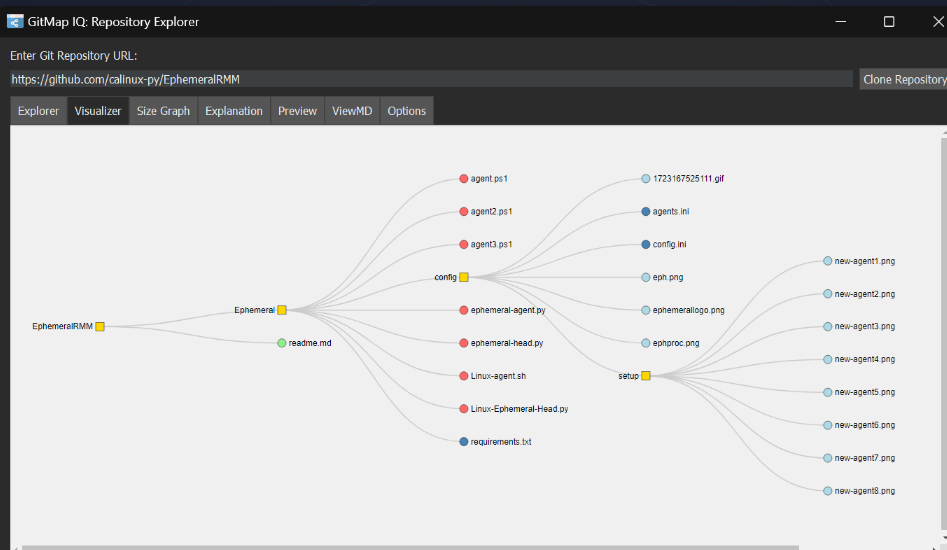947x550 pixels.
Task: Select the new-agent3.png node circle
Action: (827, 327)
